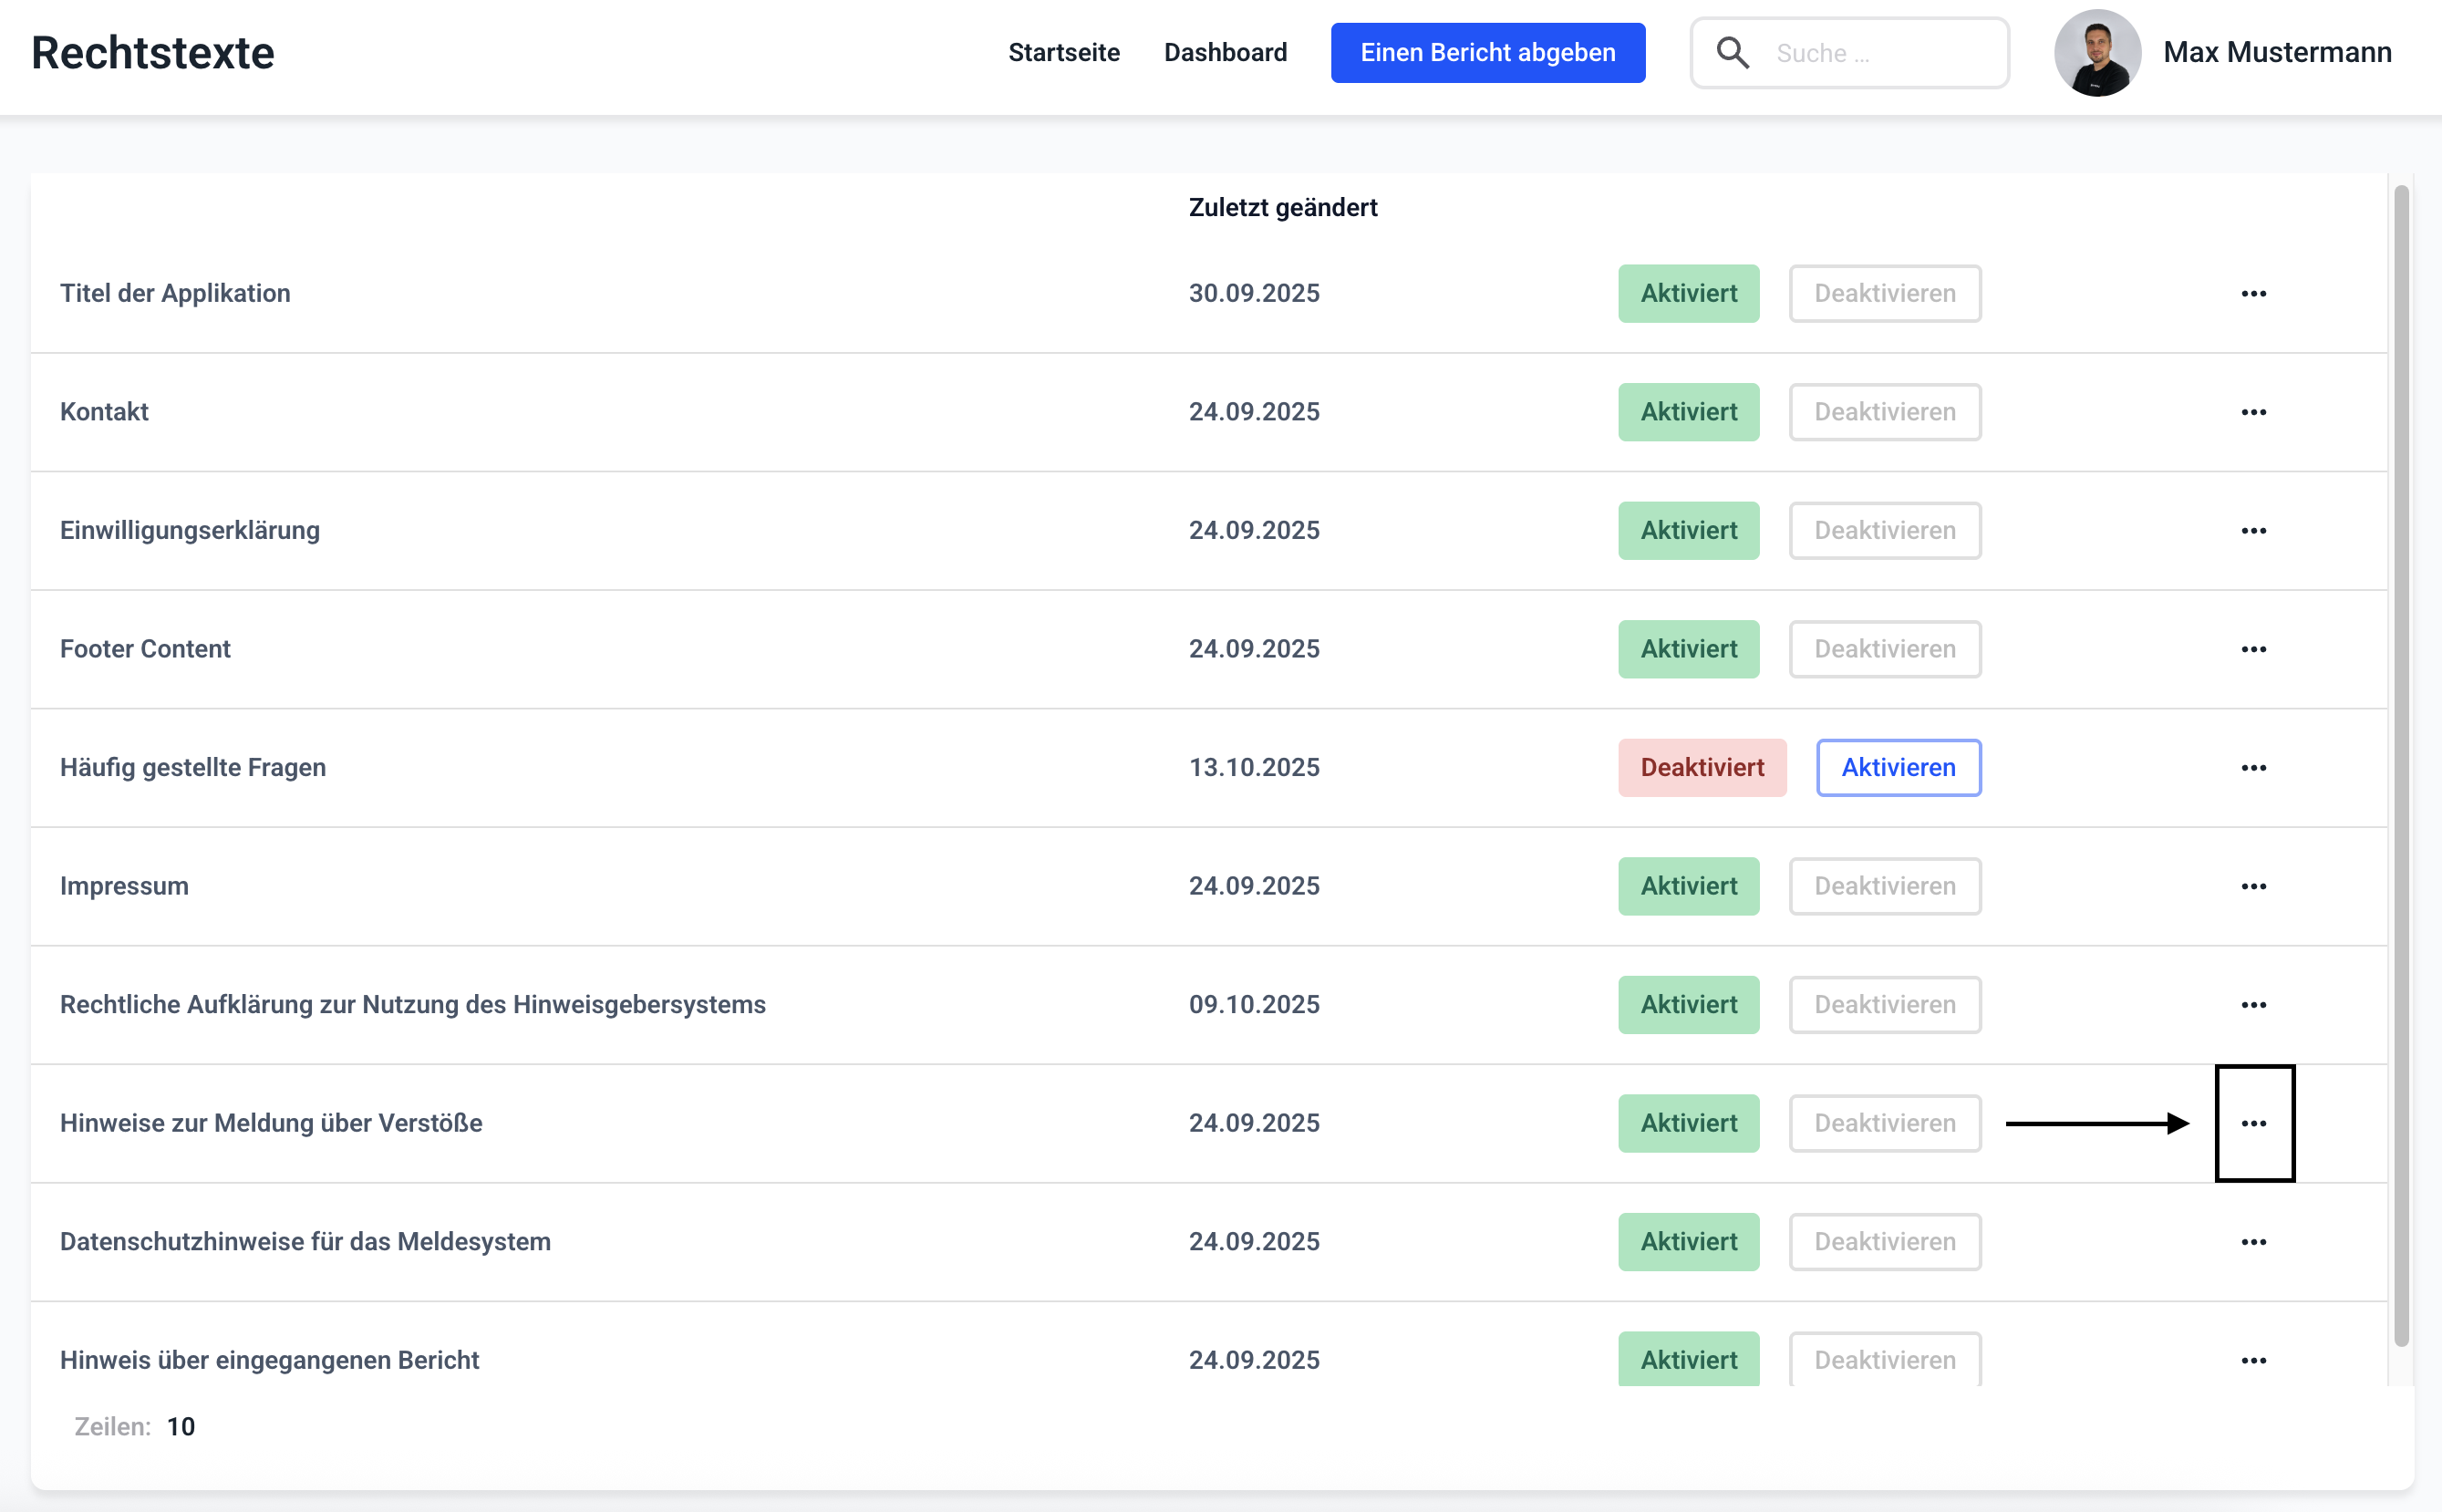2442x1512 pixels.
Task: Open rows-per-page selector showing 10
Action: 181,1426
